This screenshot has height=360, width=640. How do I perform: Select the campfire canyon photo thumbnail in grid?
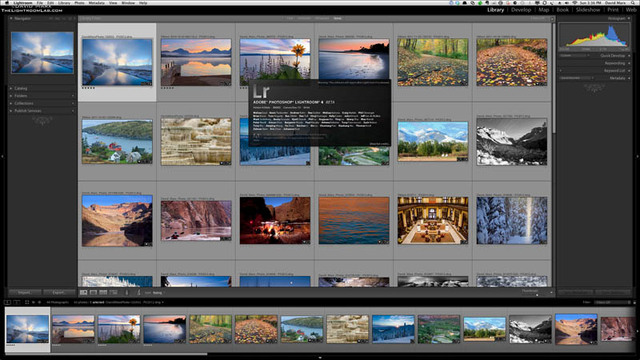(x=275, y=220)
